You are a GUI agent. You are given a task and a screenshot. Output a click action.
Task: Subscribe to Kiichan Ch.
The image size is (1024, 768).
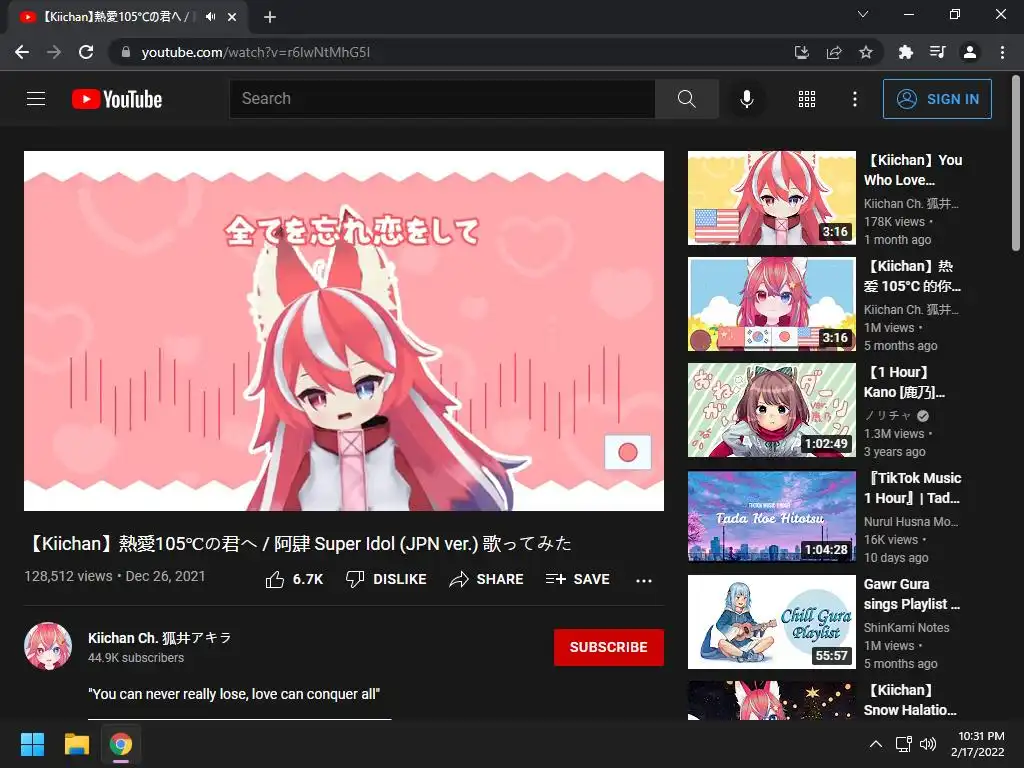click(x=609, y=647)
